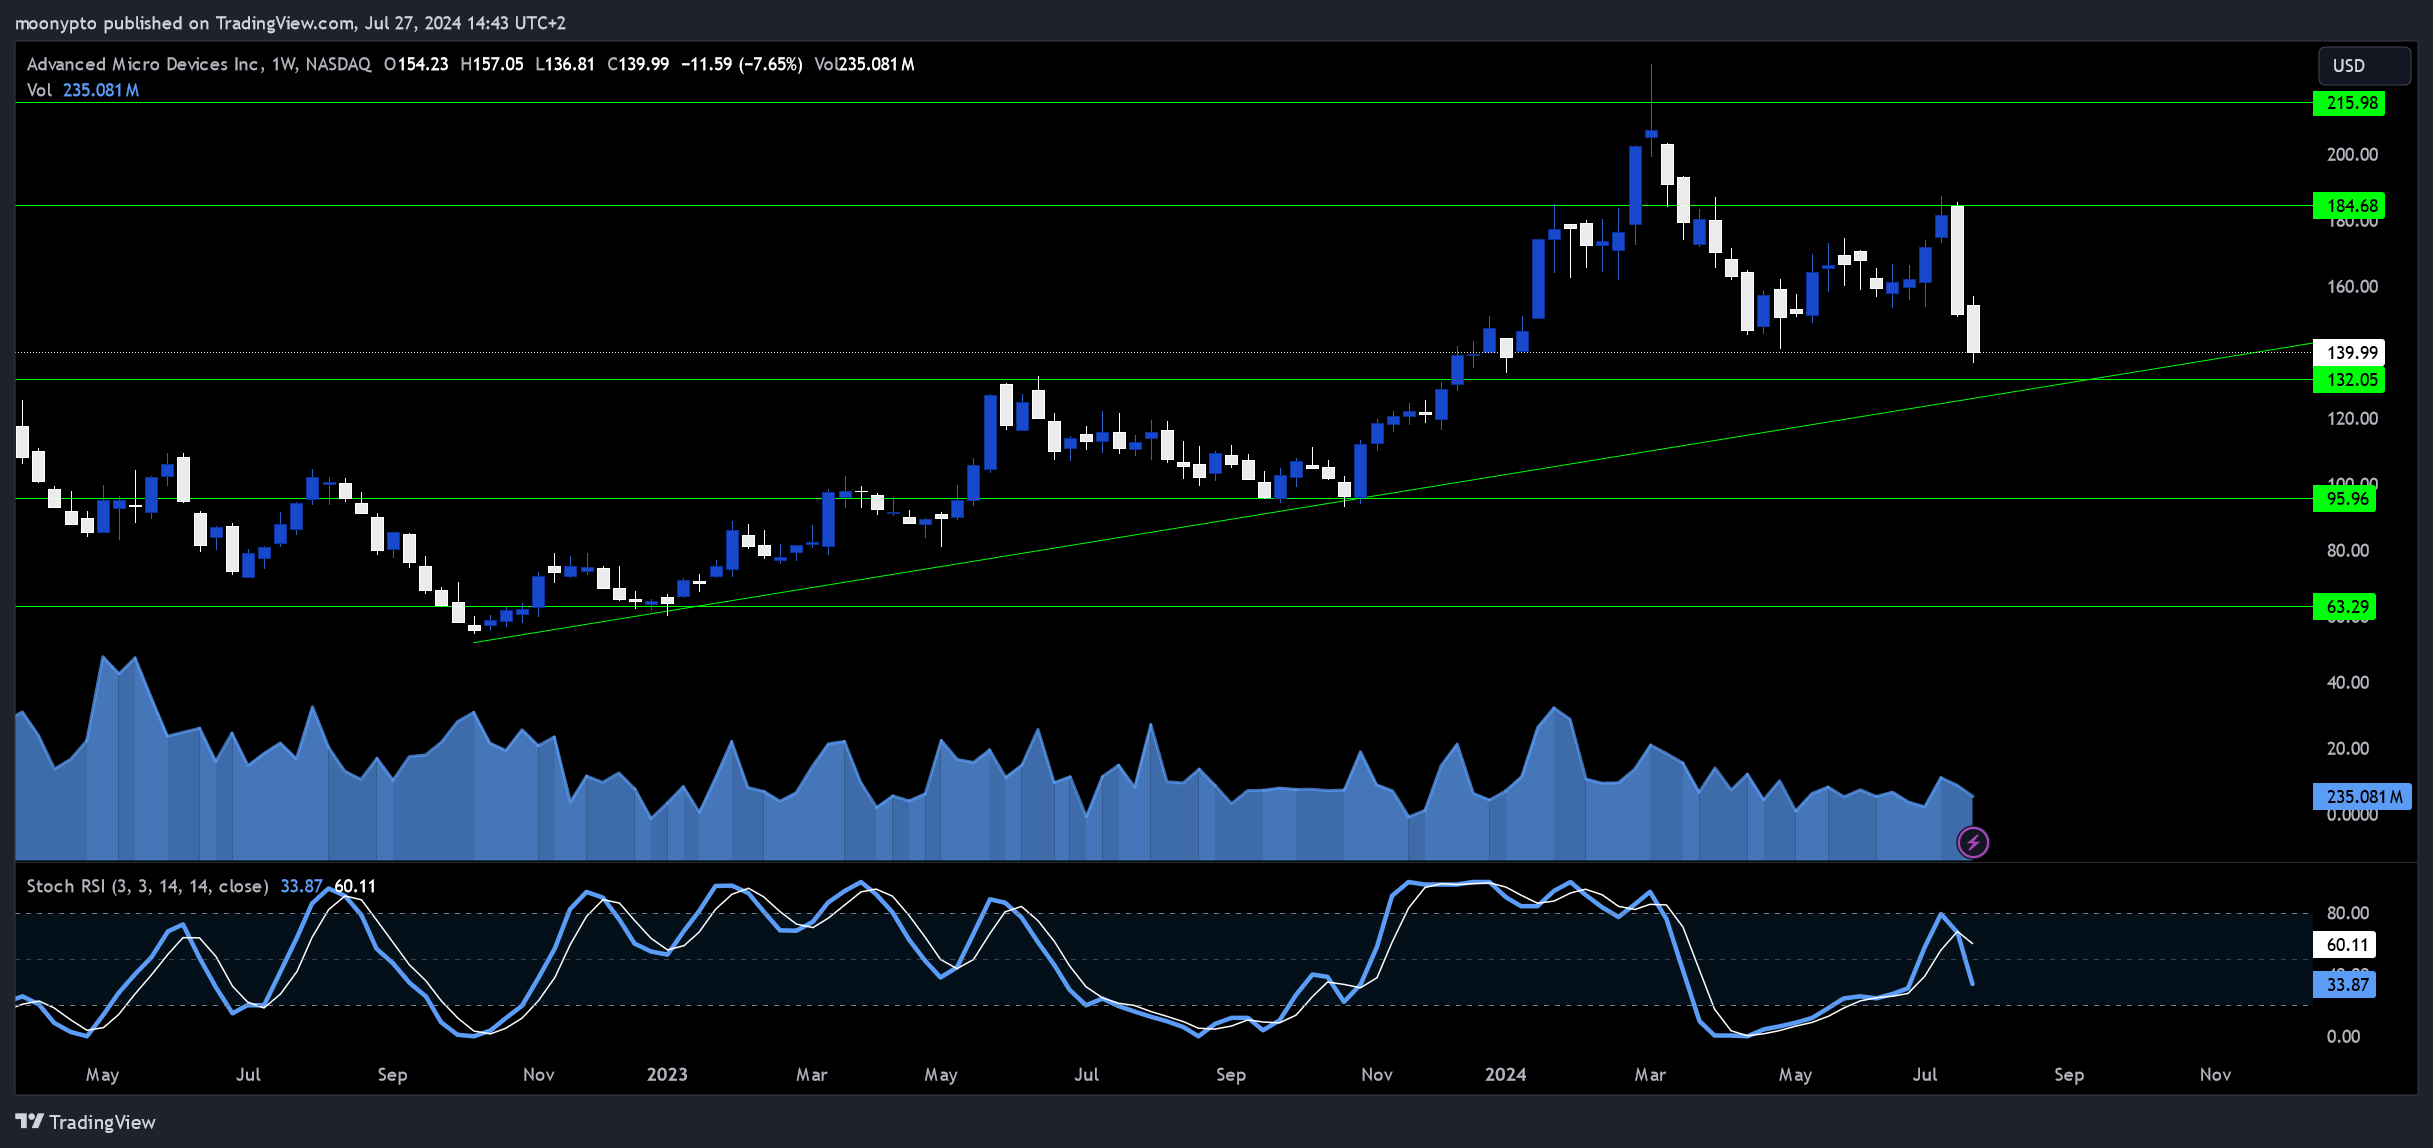
Task: Click the 2023 label on time axis
Action: [667, 1075]
